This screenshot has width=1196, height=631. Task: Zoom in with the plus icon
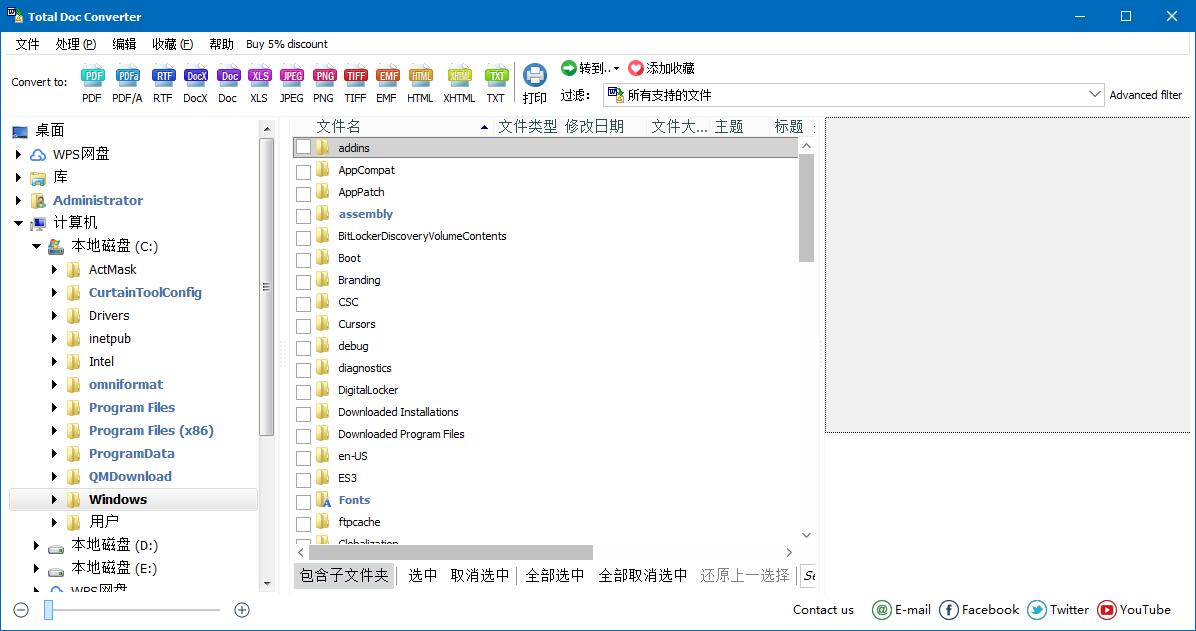tap(242, 610)
